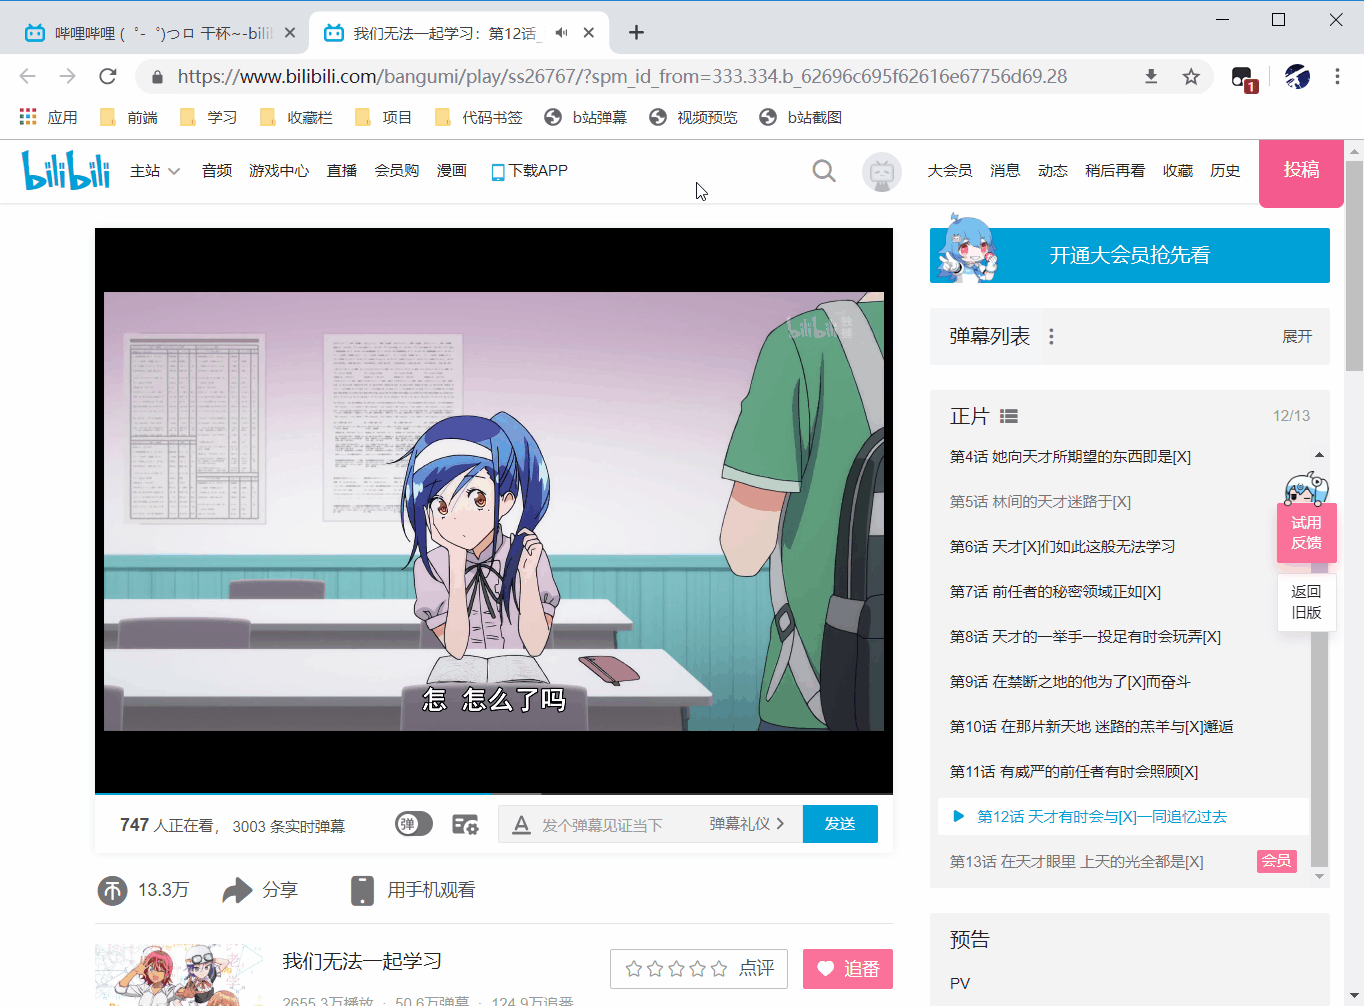1364x1006 pixels.
Task: Click the 发送 send danmaku button
Action: pos(840,824)
